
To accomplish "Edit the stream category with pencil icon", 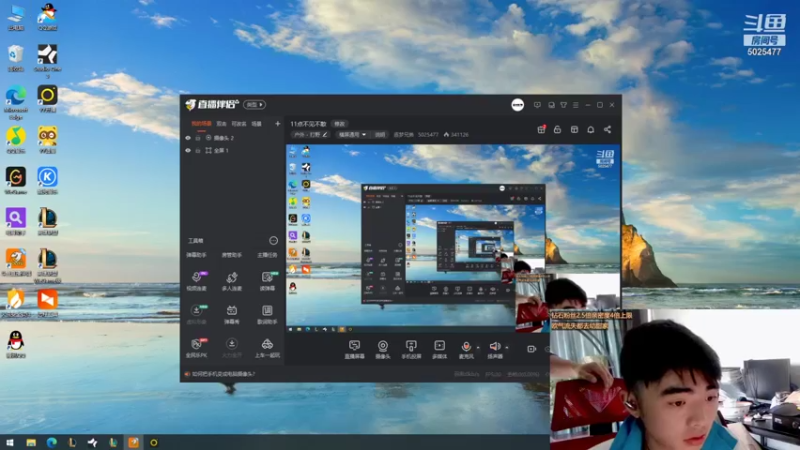I will click(325, 135).
